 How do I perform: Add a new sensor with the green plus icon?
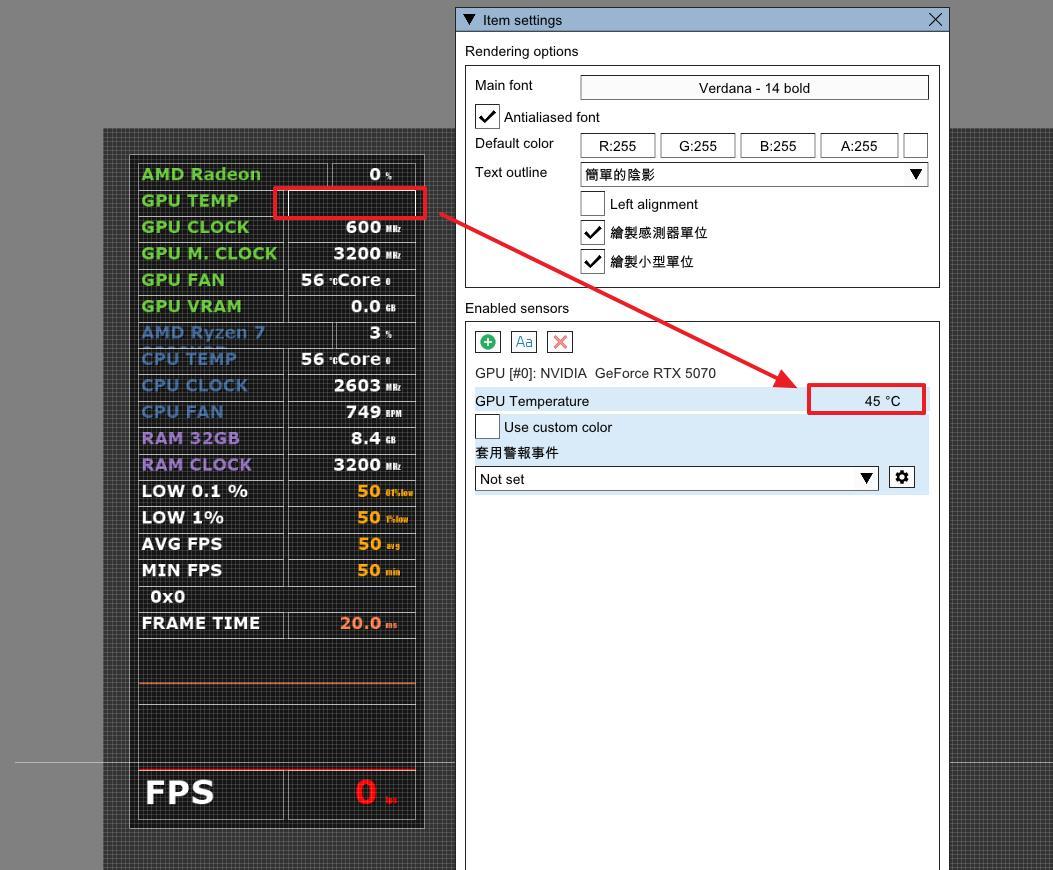click(487, 341)
